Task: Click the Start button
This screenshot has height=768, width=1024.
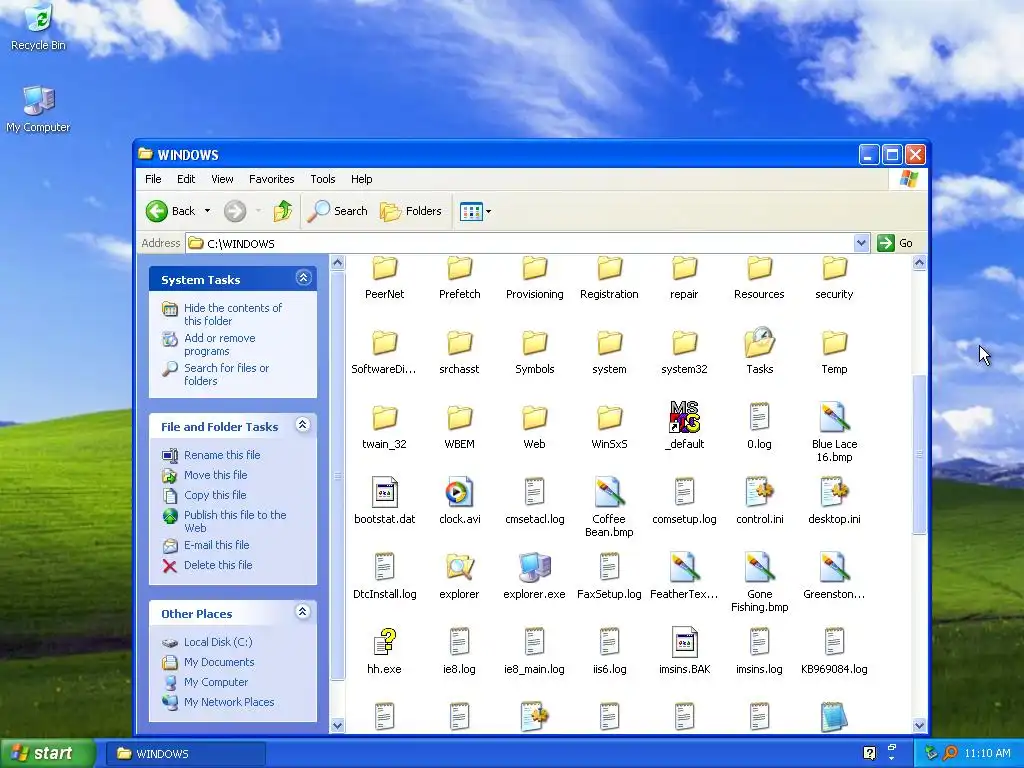Action: pyautogui.click(x=46, y=753)
